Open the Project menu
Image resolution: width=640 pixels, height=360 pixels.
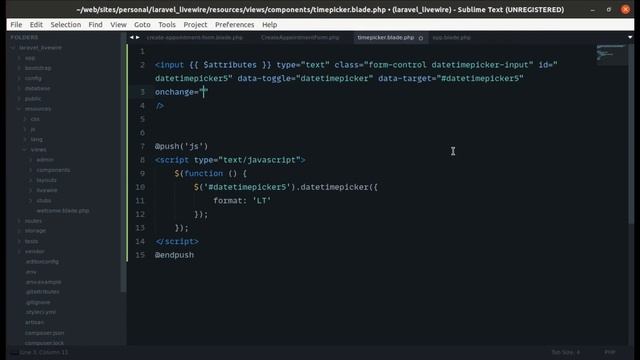tap(195, 24)
